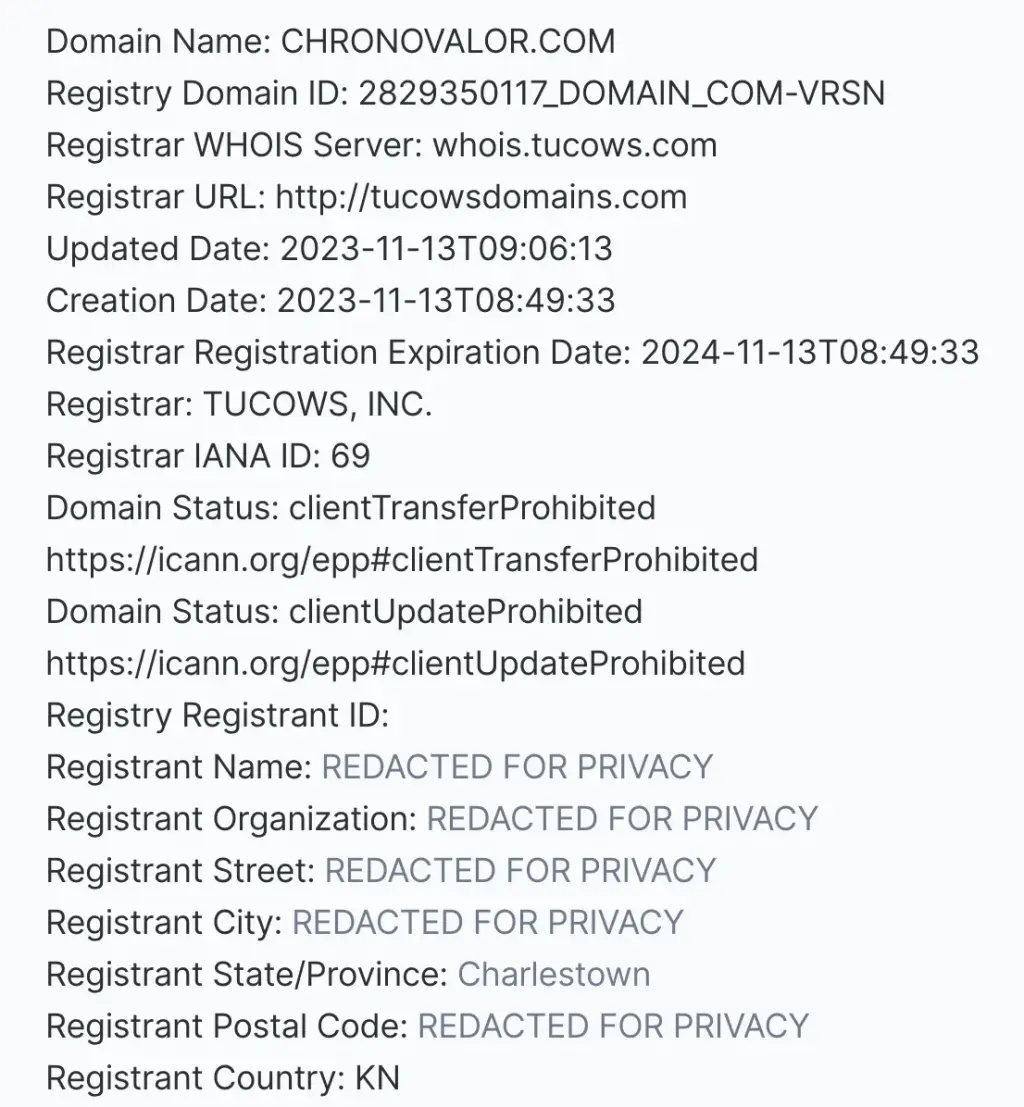The height and width of the screenshot is (1107, 1024).
Task: Click the Updated Date value 2023-11-13T09:06:13
Action: tap(446, 249)
